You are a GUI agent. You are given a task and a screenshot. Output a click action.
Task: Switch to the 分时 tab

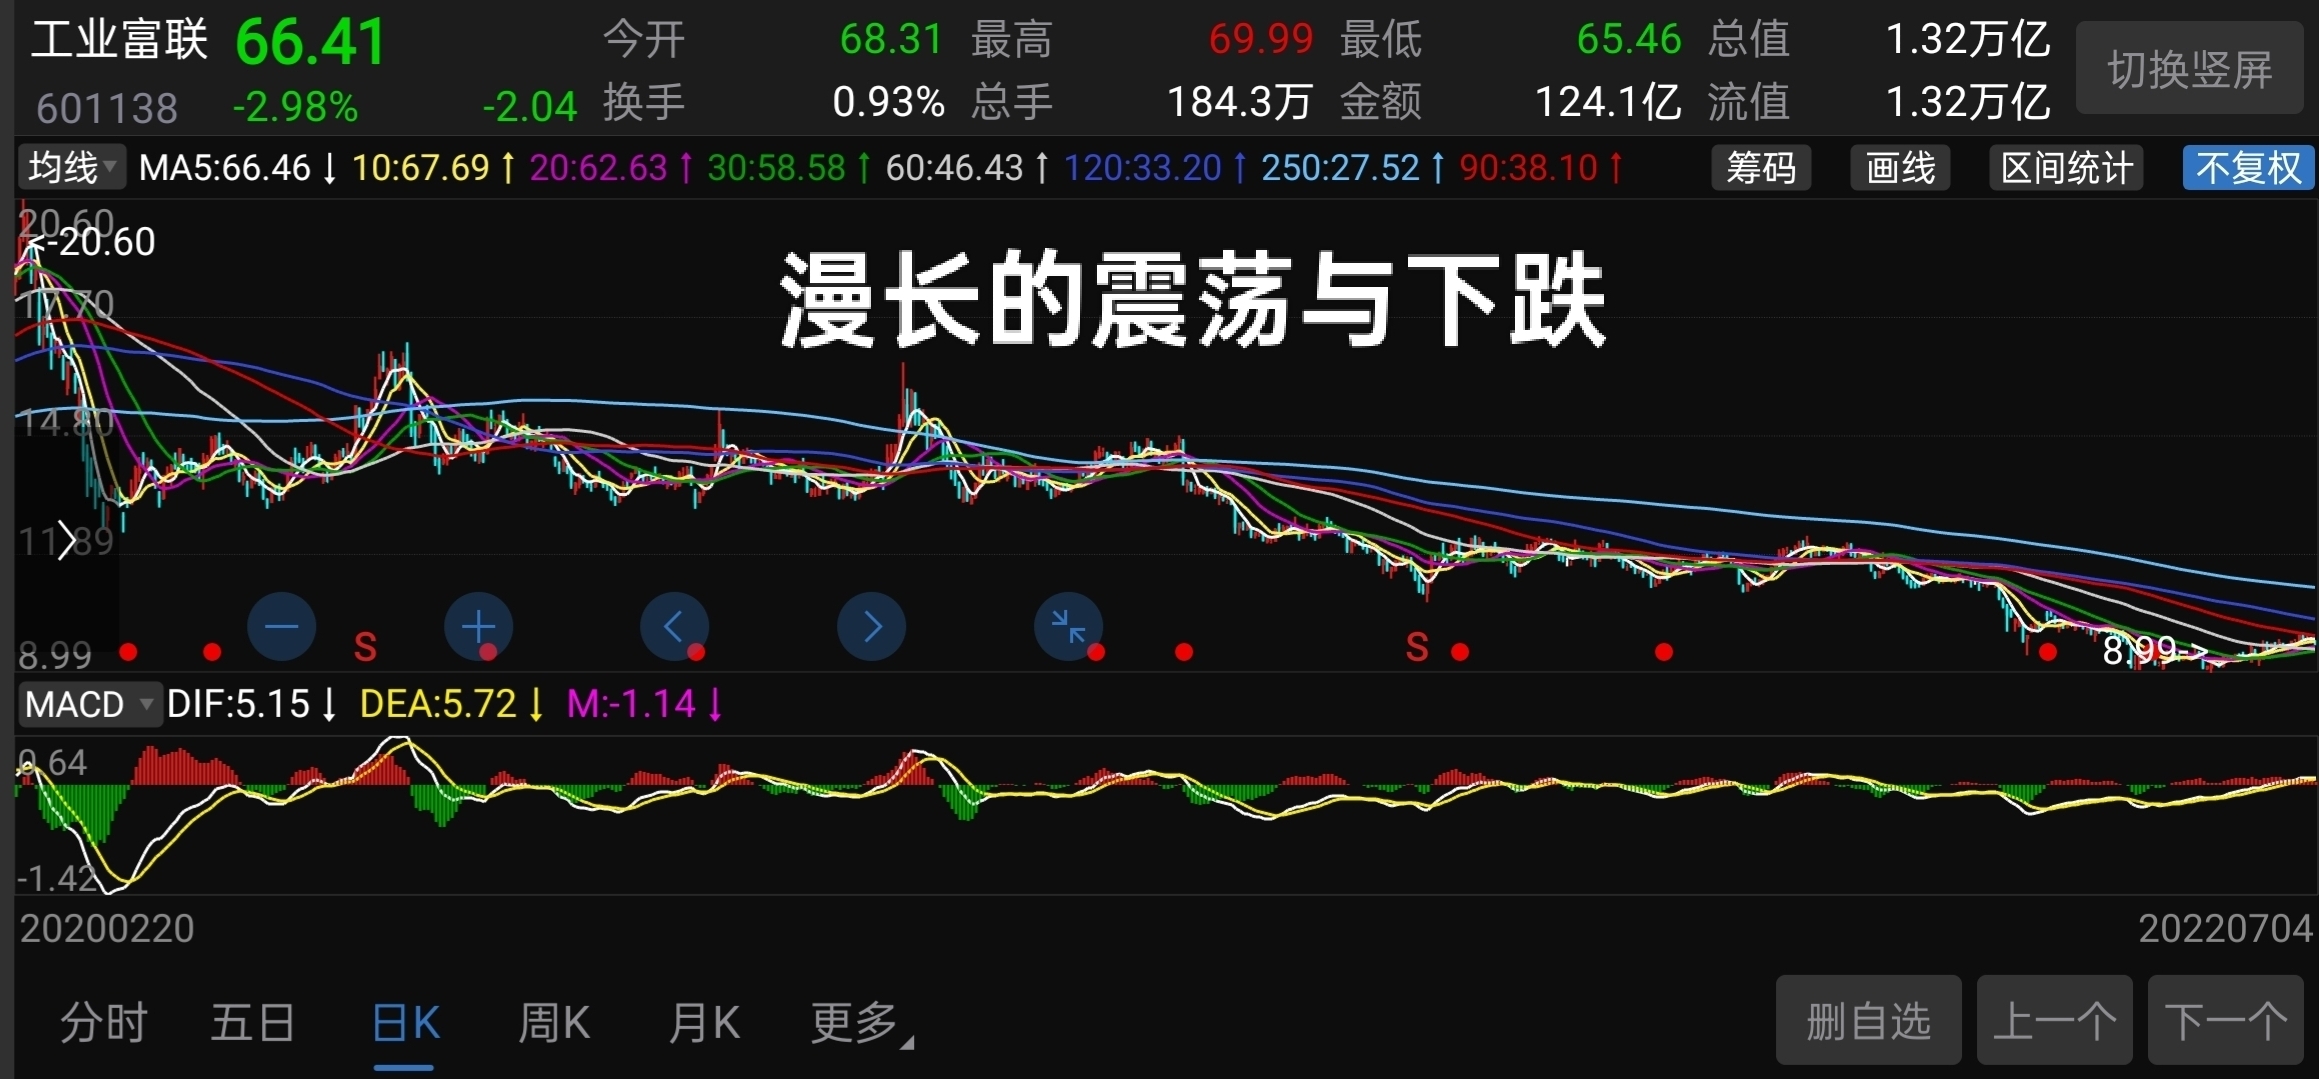[104, 1023]
